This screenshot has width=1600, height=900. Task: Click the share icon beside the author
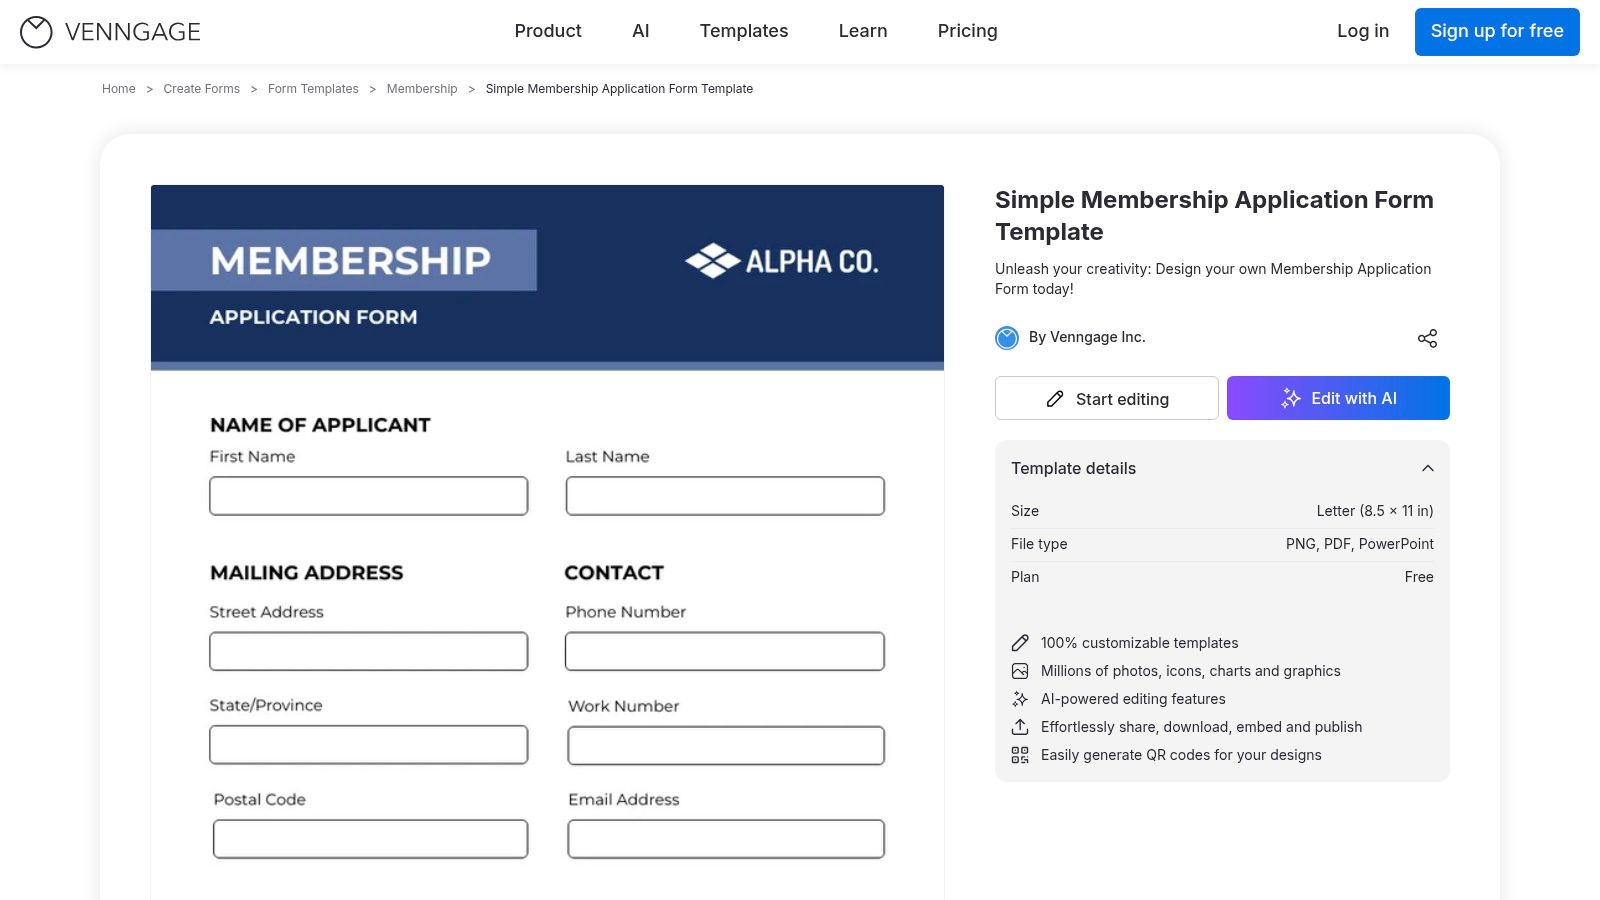click(1427, 338)
